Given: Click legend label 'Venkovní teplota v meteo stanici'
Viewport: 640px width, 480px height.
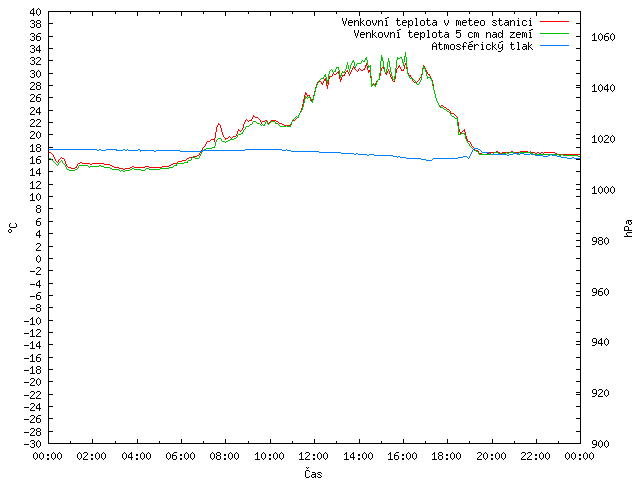Looking at the screenshot, I should pyautogui.click(x=437, y=22).
